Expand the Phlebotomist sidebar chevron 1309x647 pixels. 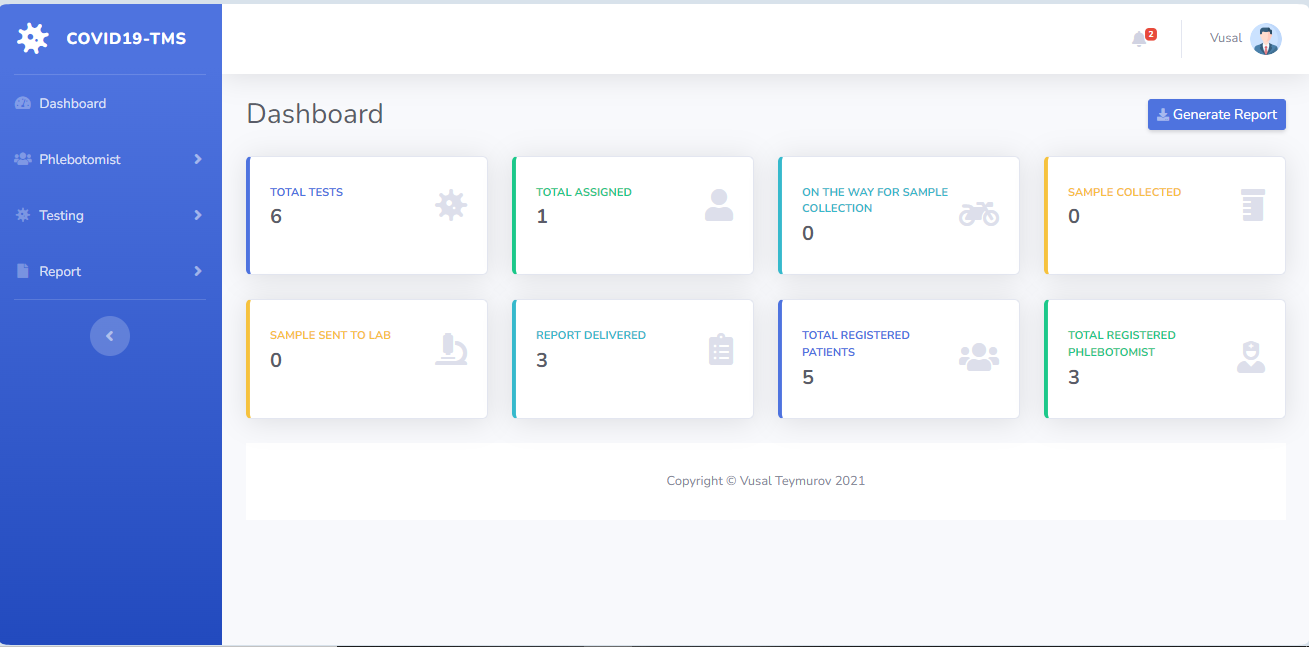click(198, 159)
